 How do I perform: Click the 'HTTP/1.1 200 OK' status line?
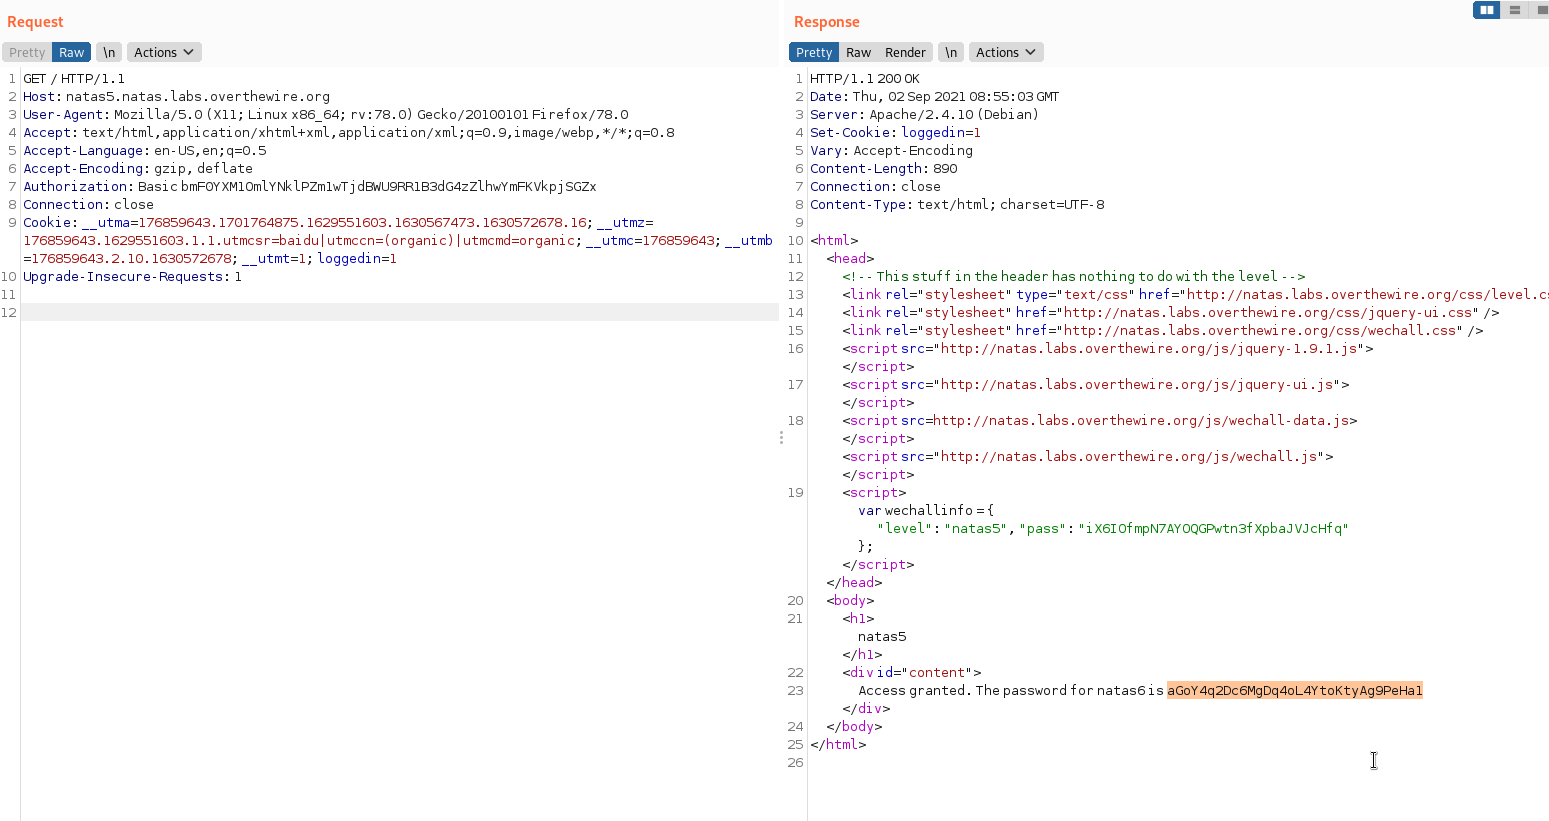pyautogui.click(x=865, y=79)
